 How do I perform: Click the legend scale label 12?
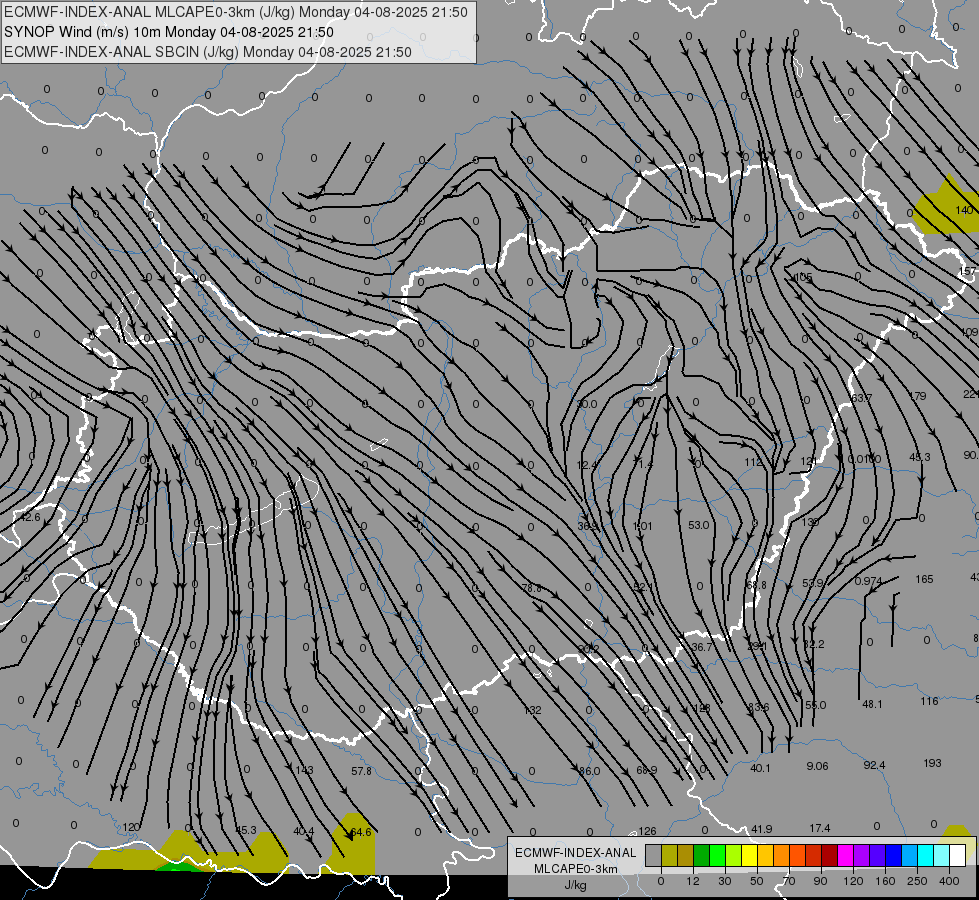click(693, 881)
